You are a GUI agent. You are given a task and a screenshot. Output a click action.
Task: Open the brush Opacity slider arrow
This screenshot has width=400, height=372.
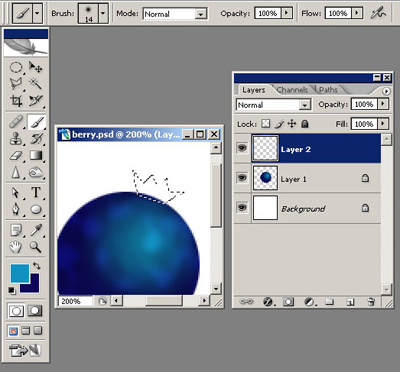[x=286, y=13]
